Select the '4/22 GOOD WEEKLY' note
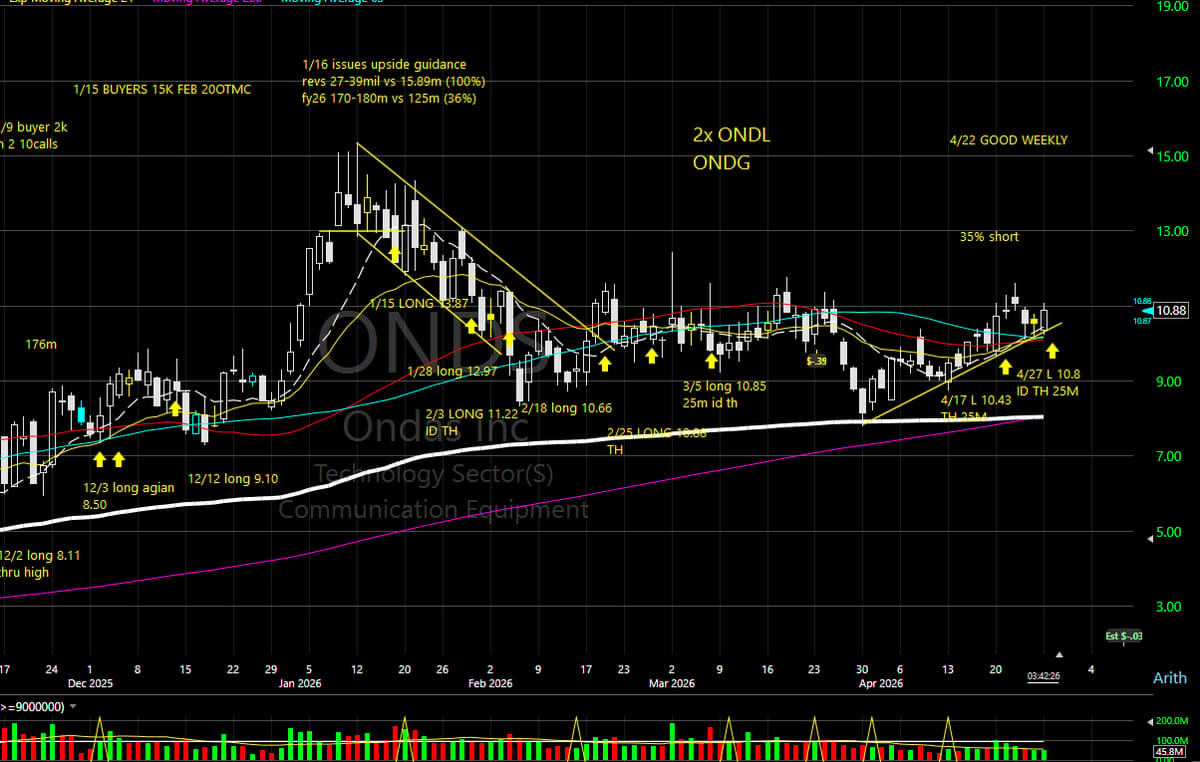The image size is (1200, 762). [1008, 140]
